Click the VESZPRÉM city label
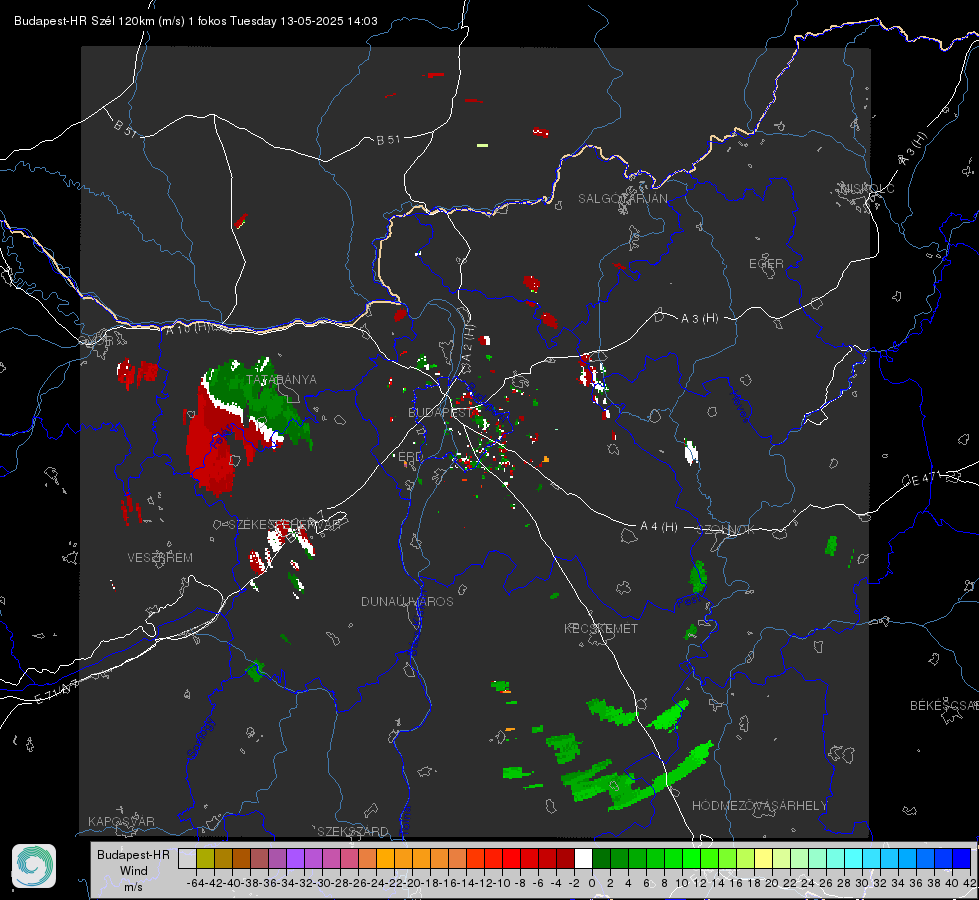Screen dimensions: 979x900 [x=160, y=558]
